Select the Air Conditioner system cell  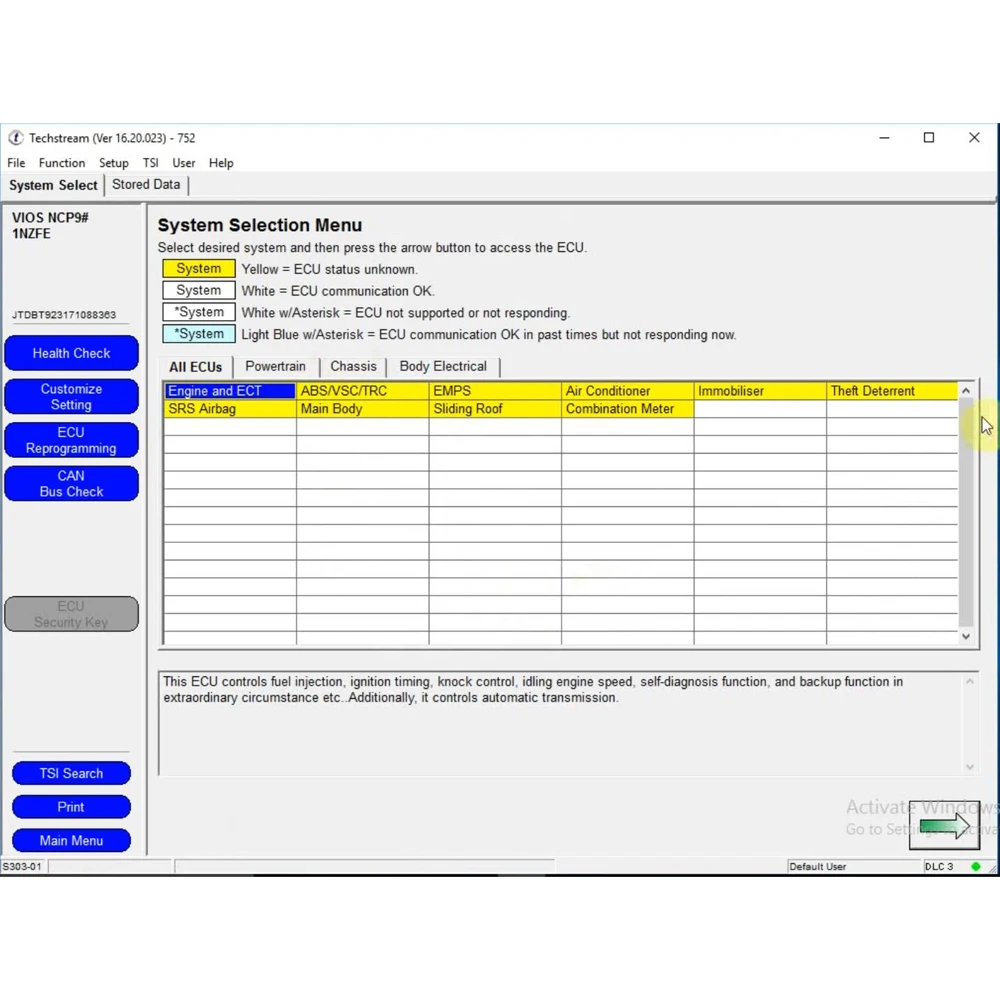(x=628, y=390)
